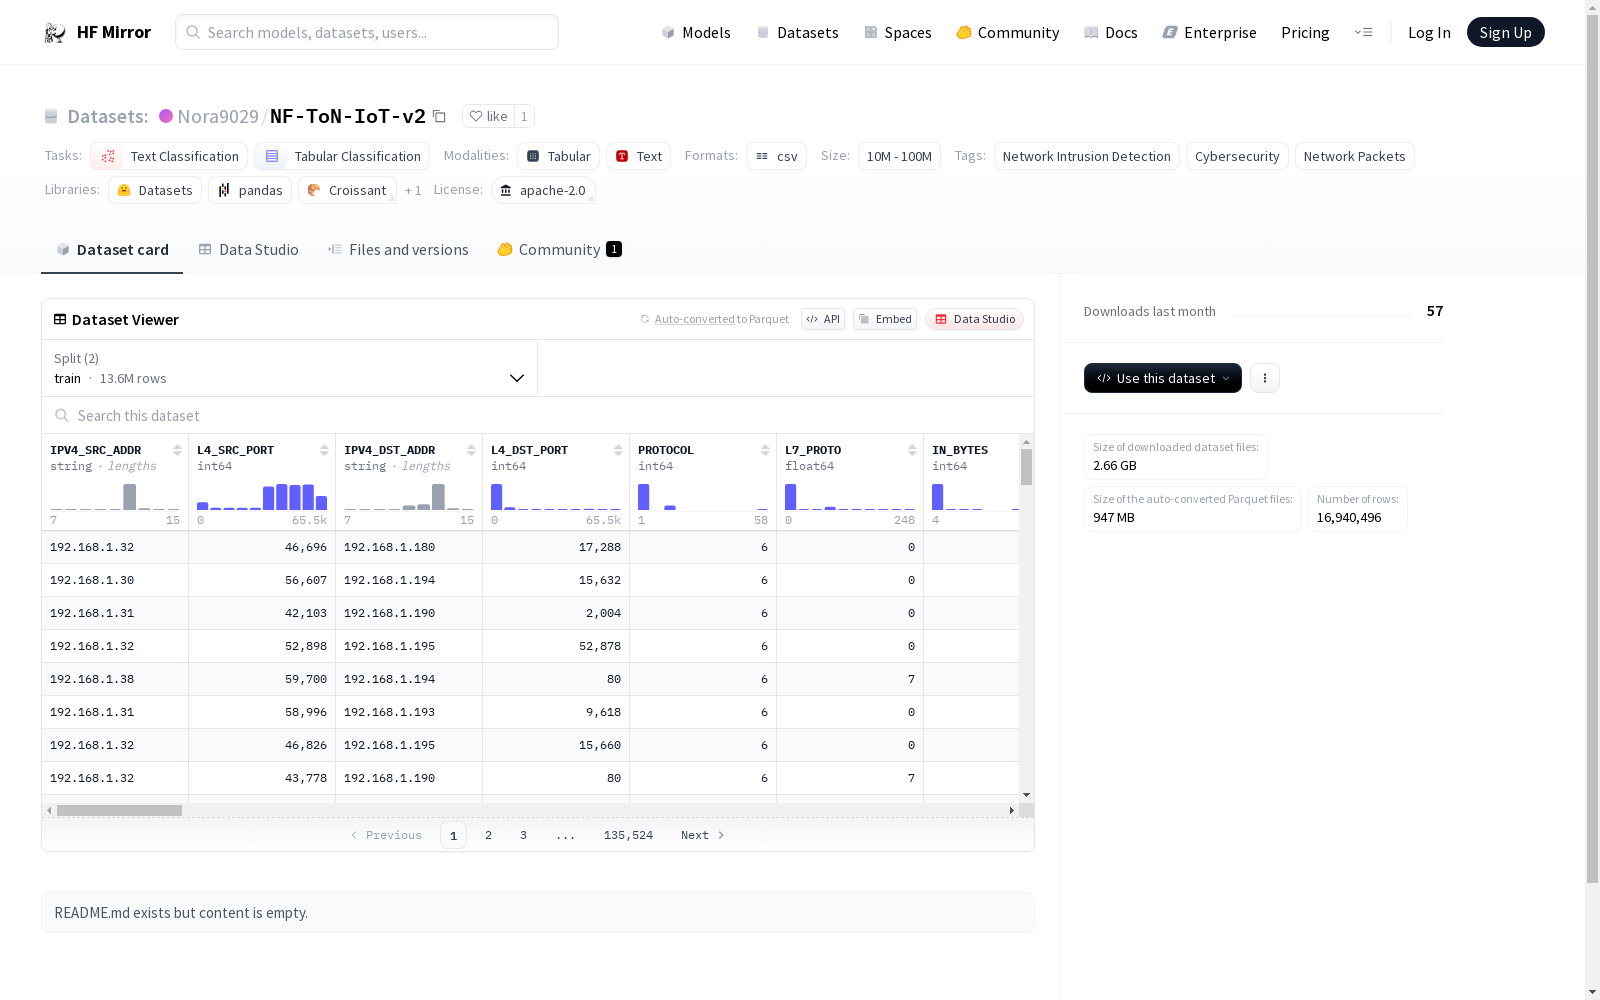The width and height of the screenshot is (1600, 1000).
Task: Go to page 2 of the dataset
Action: click(488, 835)
